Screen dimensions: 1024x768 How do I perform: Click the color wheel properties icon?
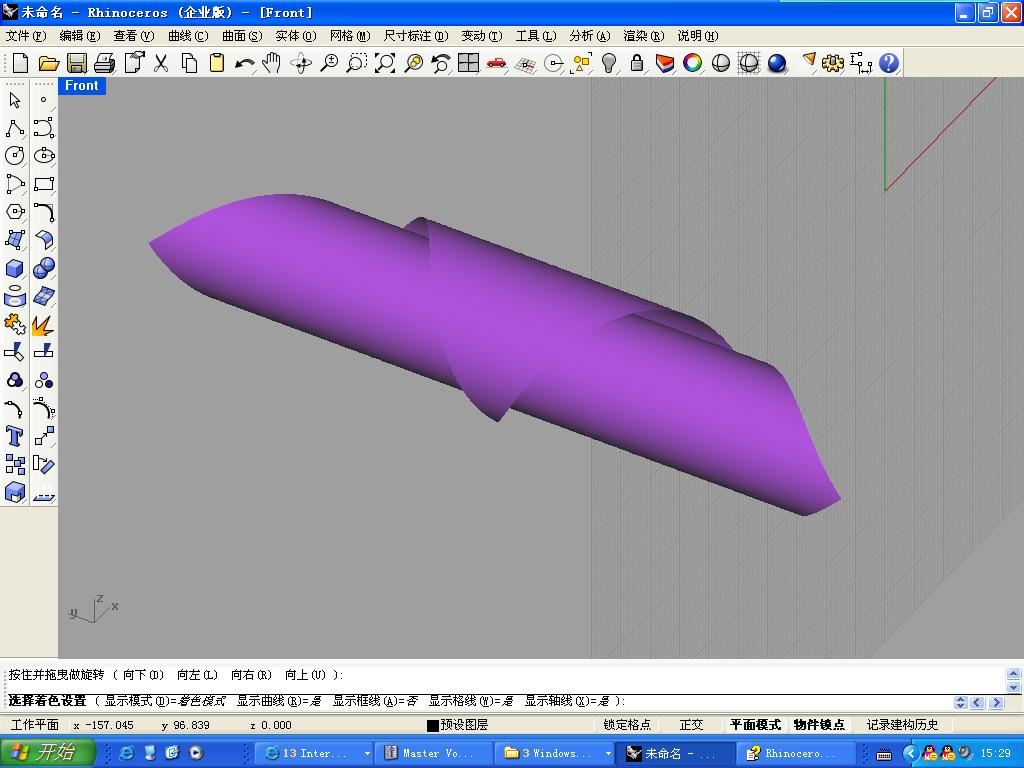tap(693, 63)
